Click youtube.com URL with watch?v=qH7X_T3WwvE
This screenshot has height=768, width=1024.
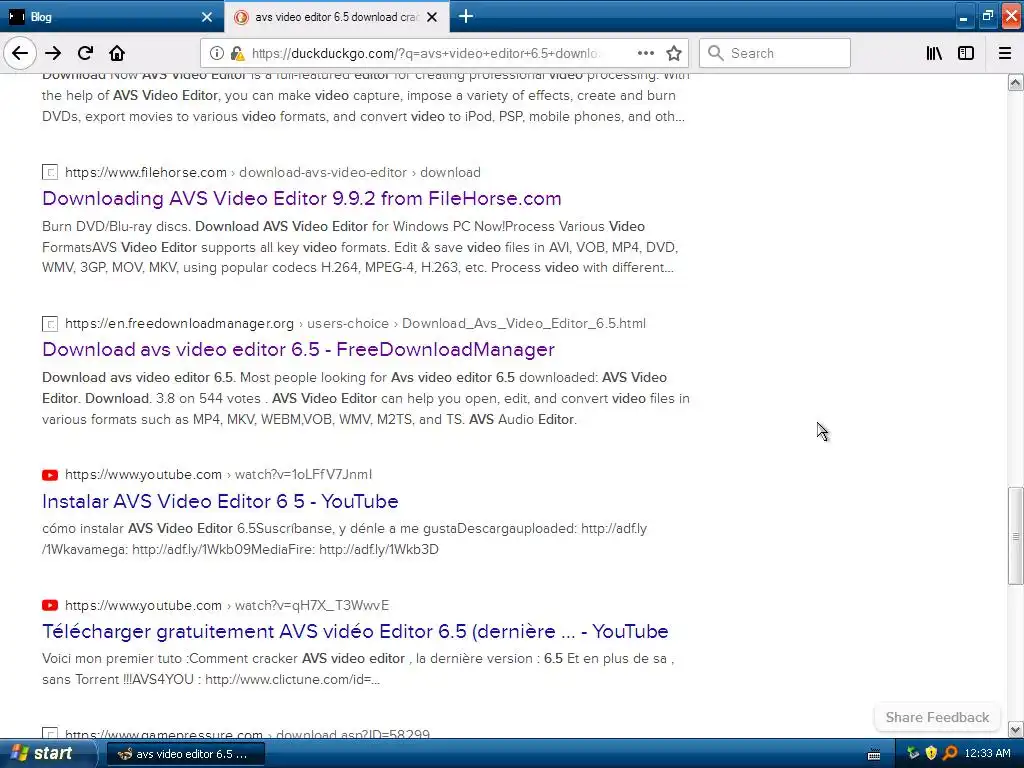[227, 605]
